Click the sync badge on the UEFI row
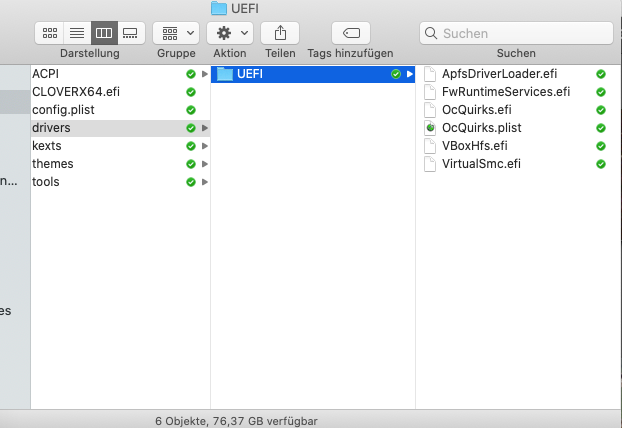This screenshot has height=428, width=622. tap(395, 74)
